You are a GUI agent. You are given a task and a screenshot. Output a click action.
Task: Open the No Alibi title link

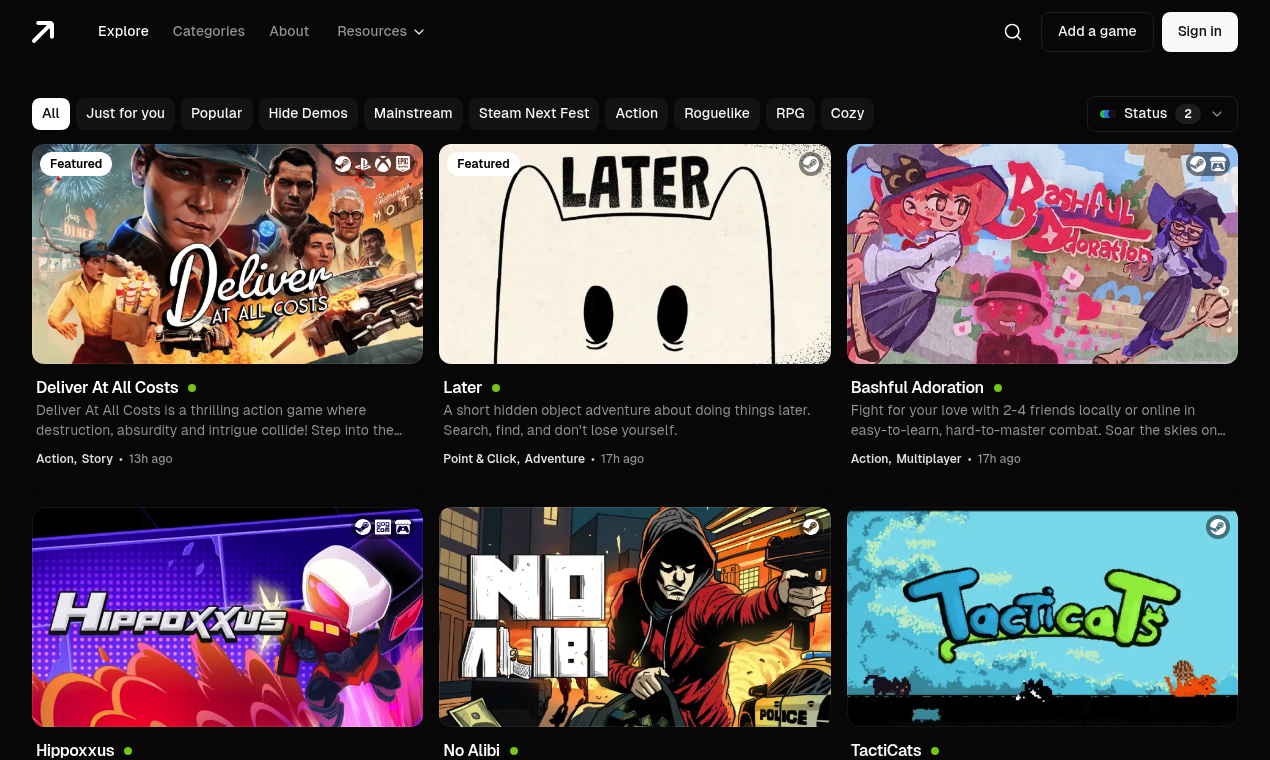[472, 751]
